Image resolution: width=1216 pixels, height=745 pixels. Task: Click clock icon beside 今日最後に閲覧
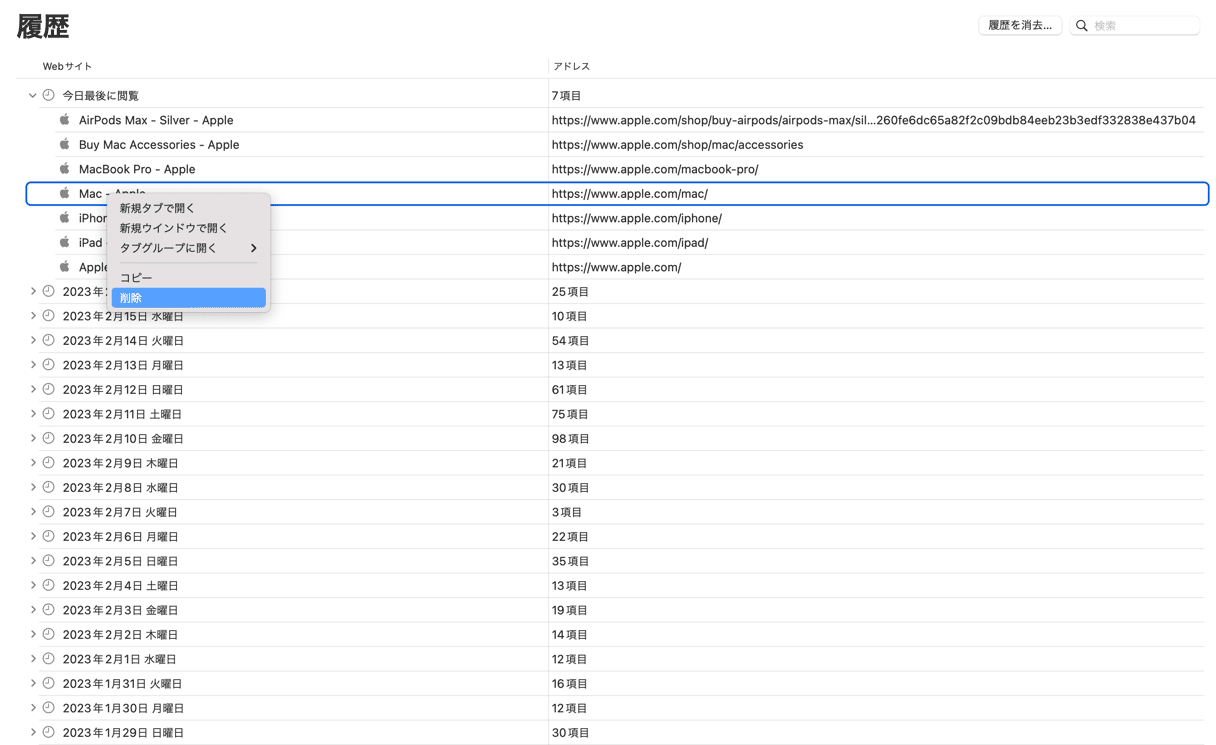tap(48, 95)
